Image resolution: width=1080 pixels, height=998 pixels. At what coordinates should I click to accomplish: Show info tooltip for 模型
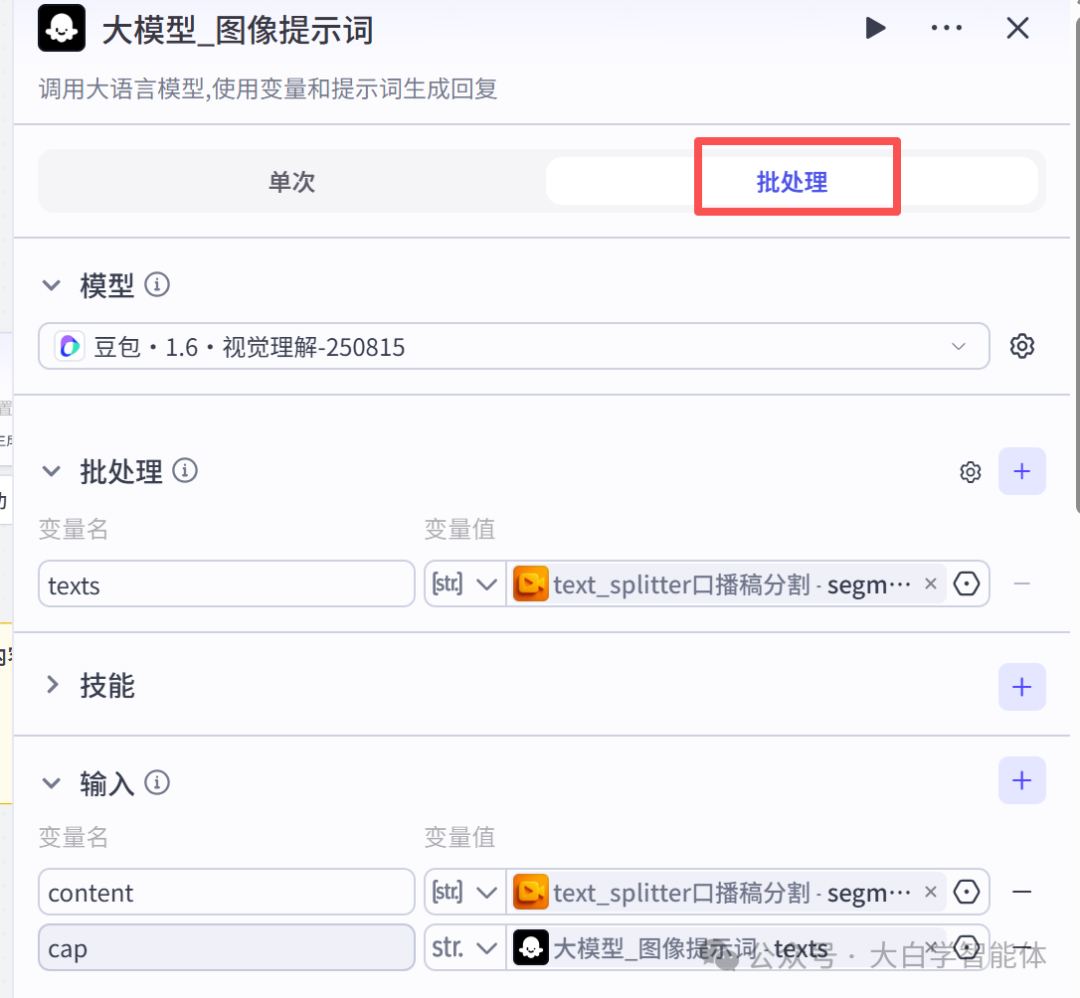(157, 284)
